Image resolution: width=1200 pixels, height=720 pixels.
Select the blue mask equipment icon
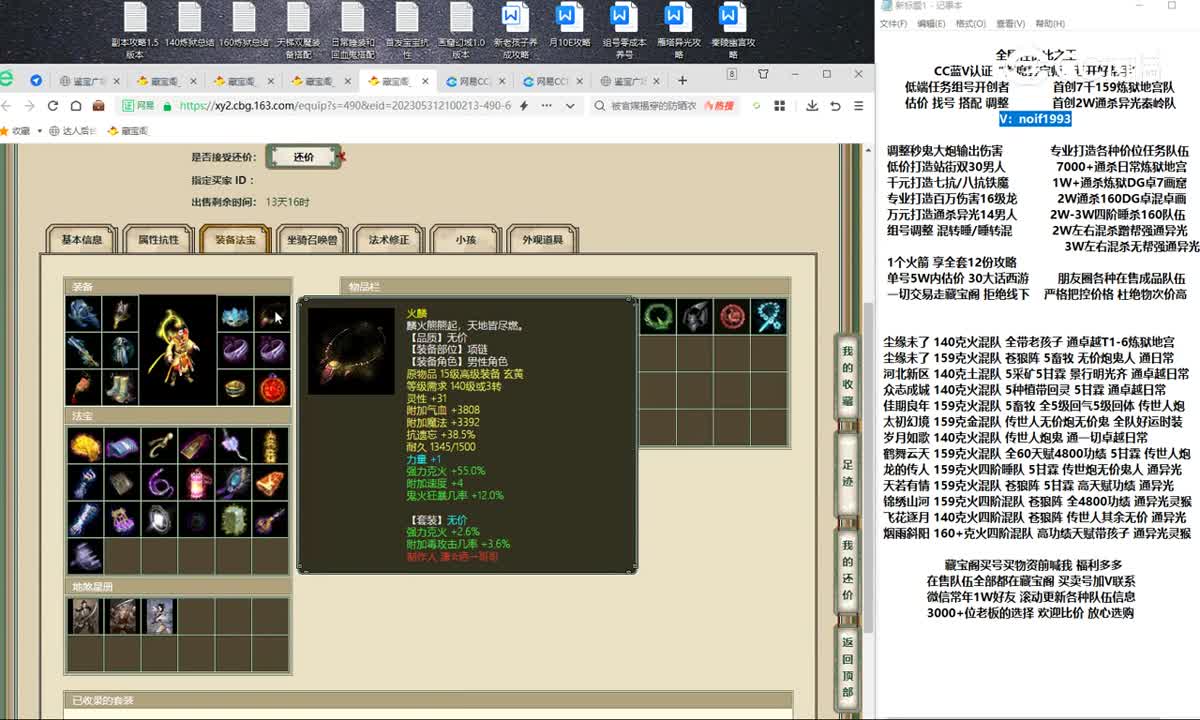[x=235, y=313]
